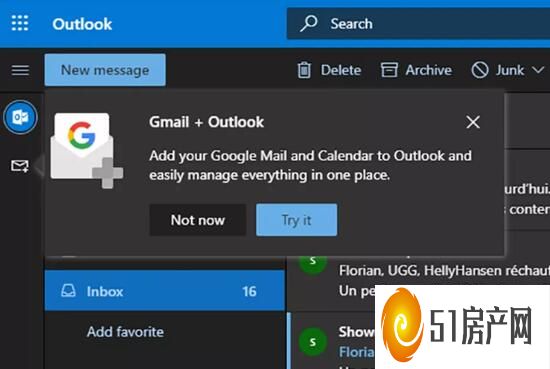The height and width of the screenshot is (369, 550).
Task: Click Add favorite link
Action: [125, 331]
